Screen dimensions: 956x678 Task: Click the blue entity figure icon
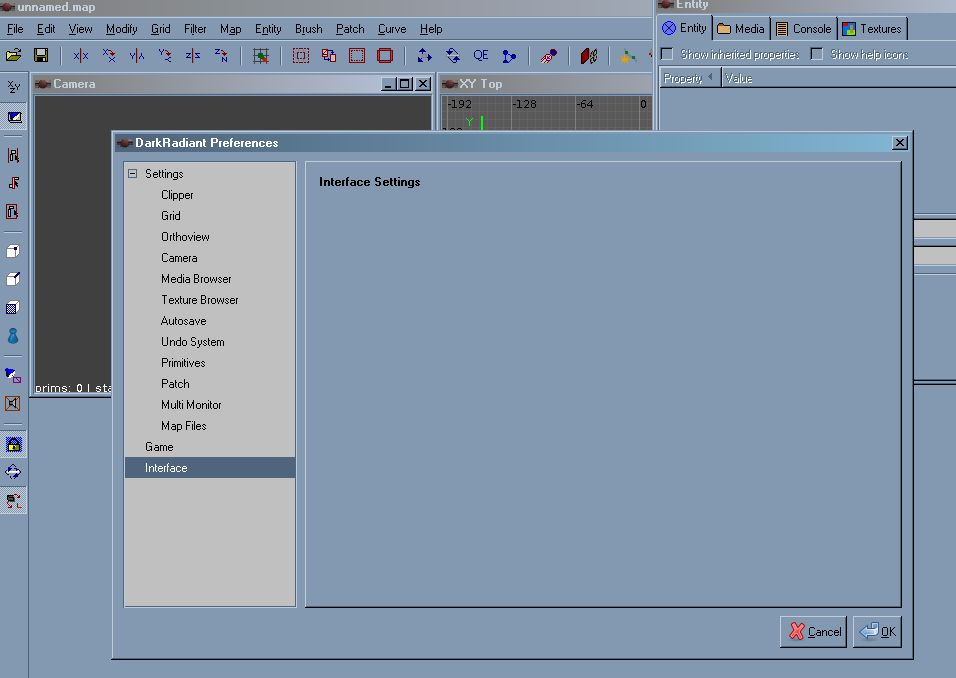(13, 336)
